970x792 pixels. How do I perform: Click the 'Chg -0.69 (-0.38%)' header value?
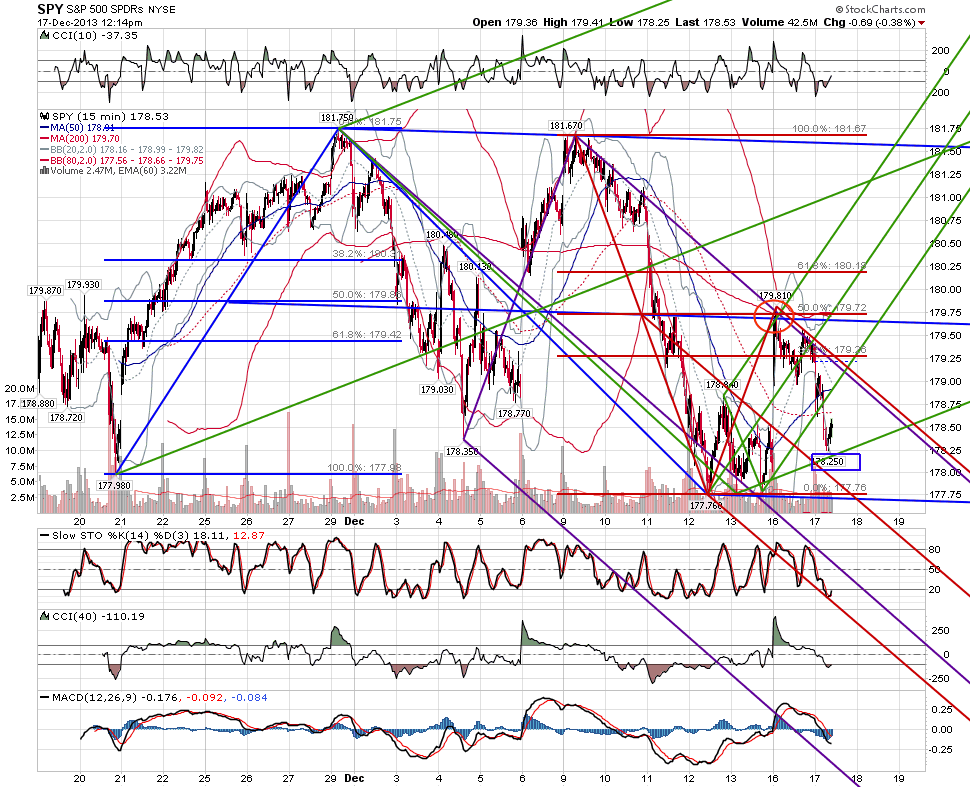pyautogui.click(x=869, y=22)
